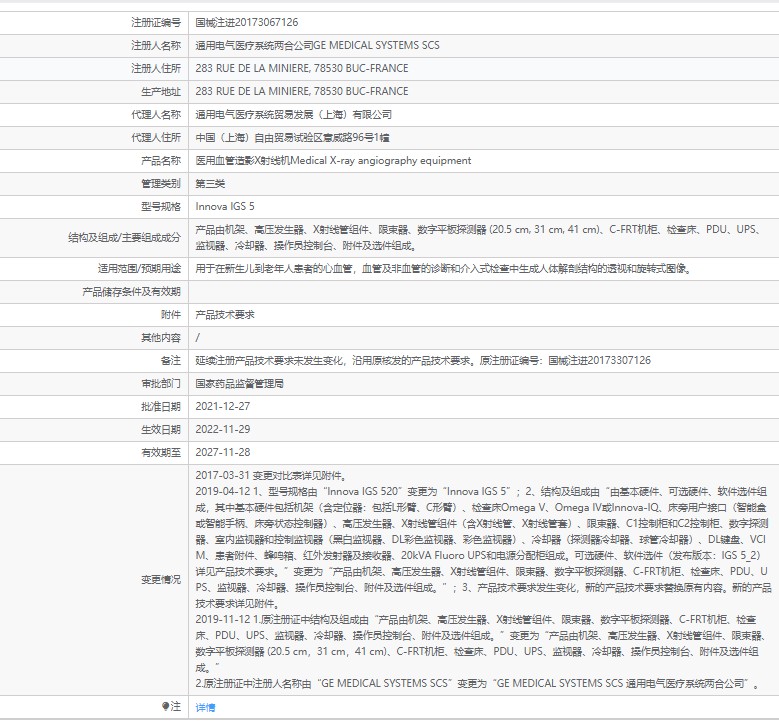Click the 有效期至 label
The width and height of the screenshot is (779, 727).
[161, 453]
